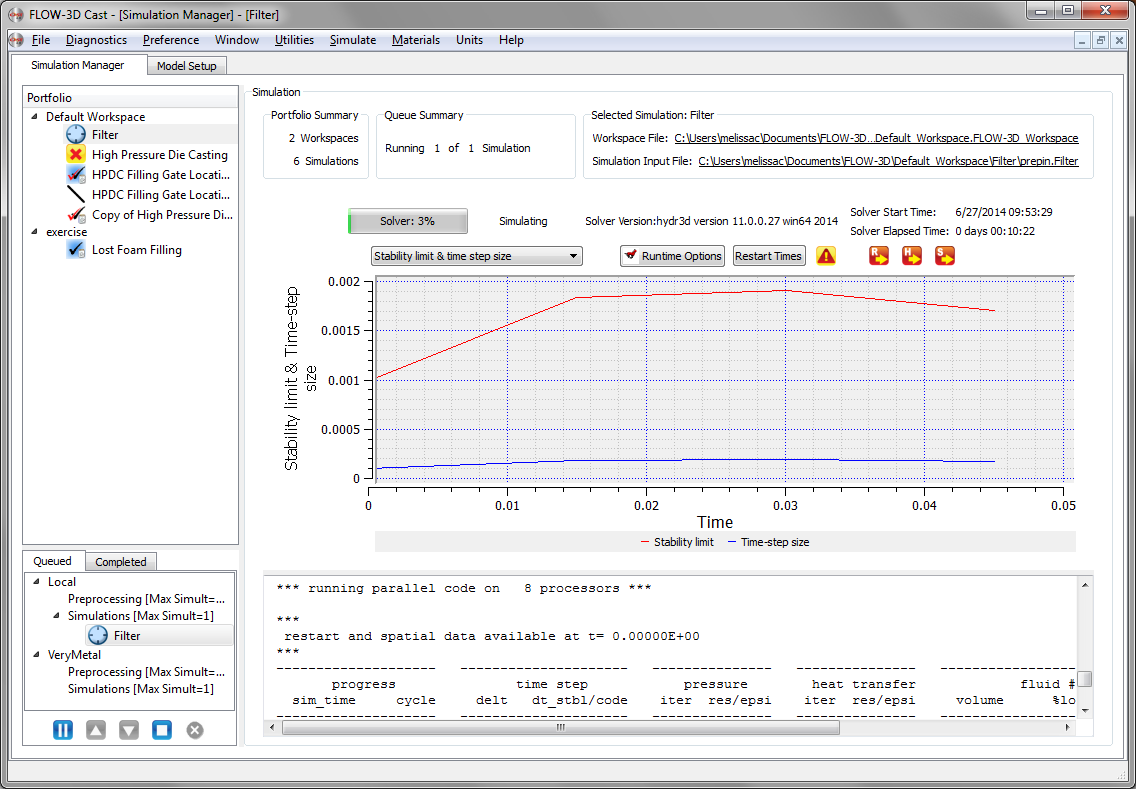1136x789 pixels.
Task: Select High Pressure Die Casting simulation
Action: 159,154
